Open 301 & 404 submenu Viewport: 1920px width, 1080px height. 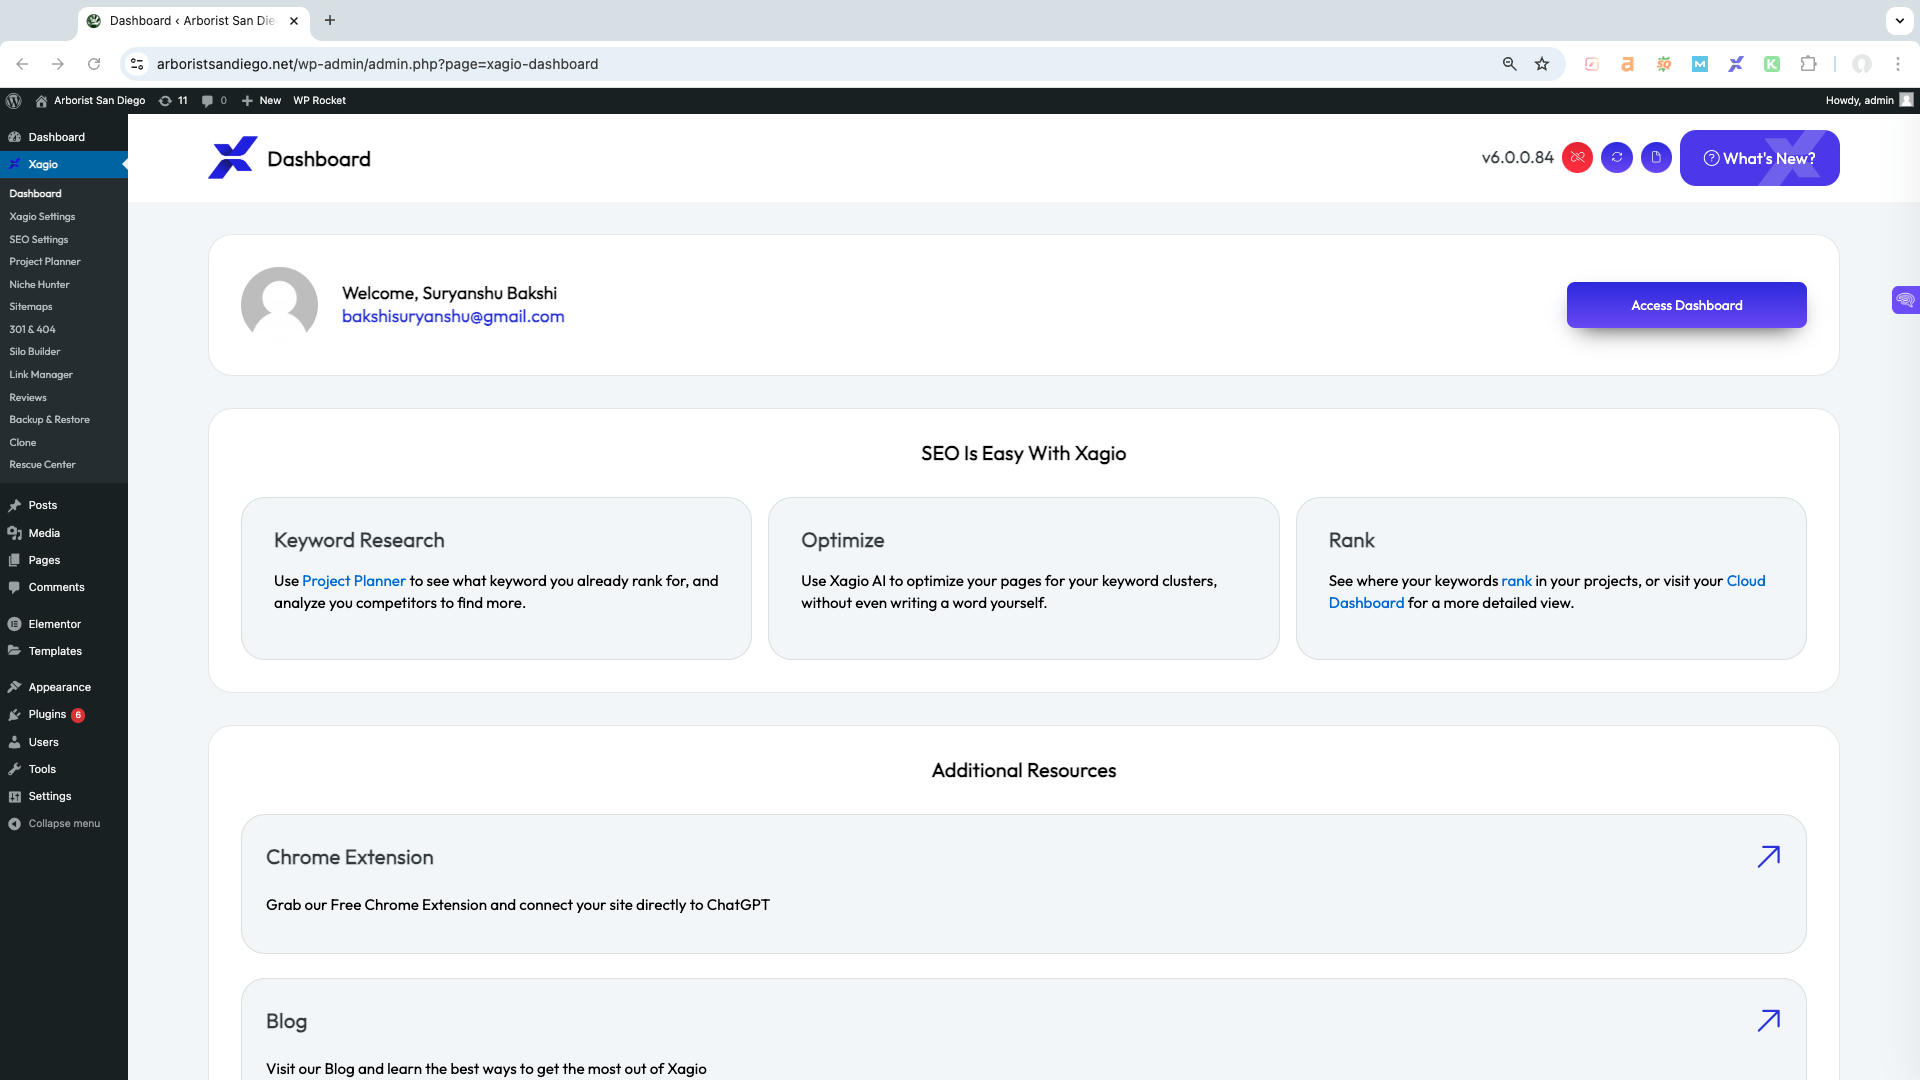pos(33,329)
